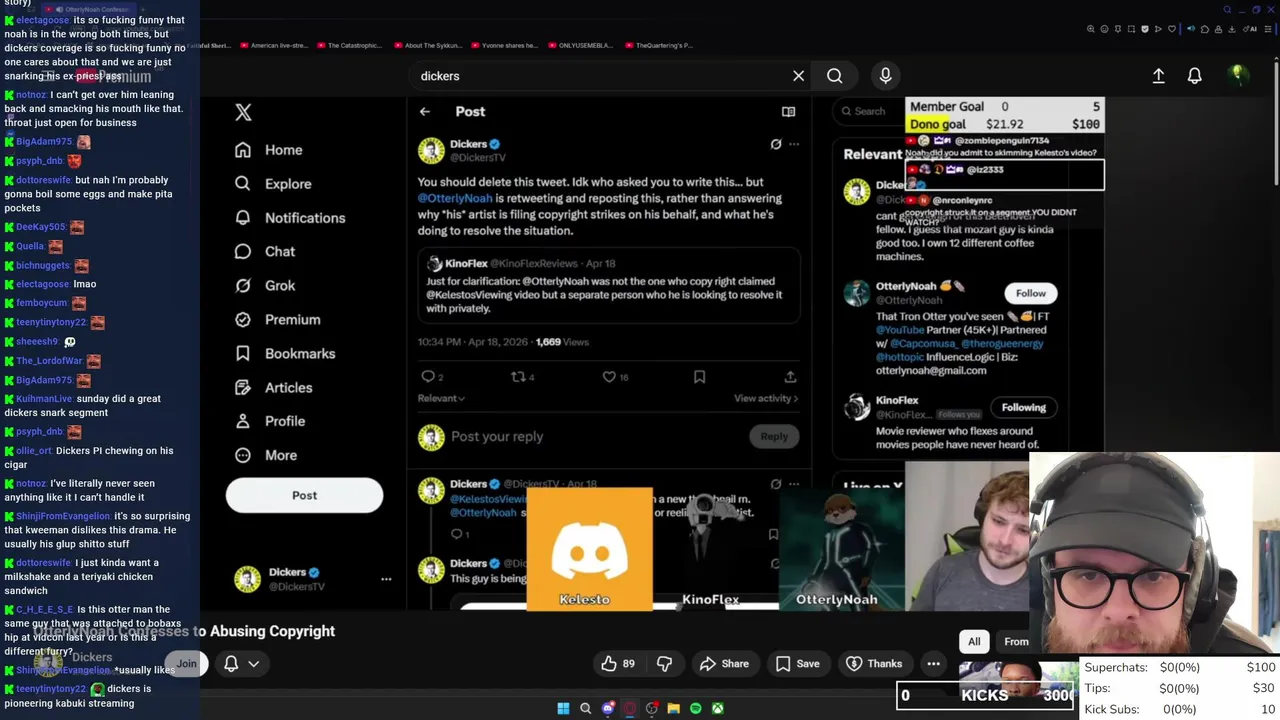Click the Grok icon on Dickers' tweet

[x=775, y=144]
